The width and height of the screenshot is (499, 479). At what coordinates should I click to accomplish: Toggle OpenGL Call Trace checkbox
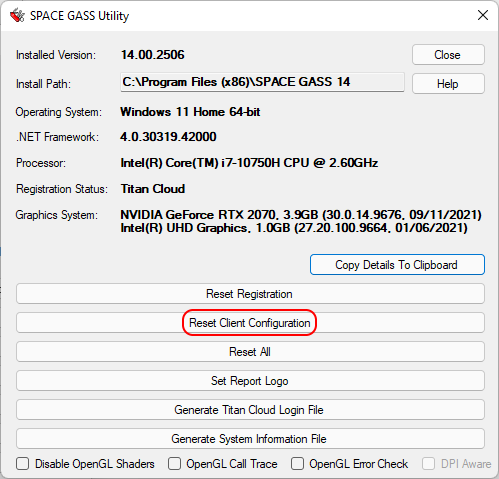point(174,464)
